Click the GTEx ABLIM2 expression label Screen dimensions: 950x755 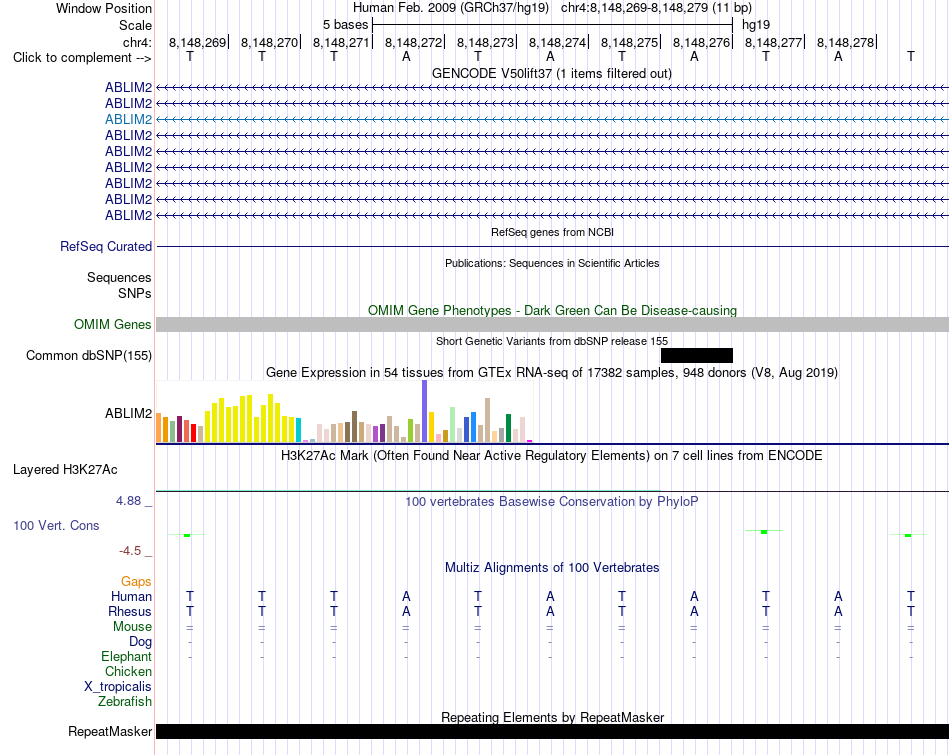click(128, 413)
